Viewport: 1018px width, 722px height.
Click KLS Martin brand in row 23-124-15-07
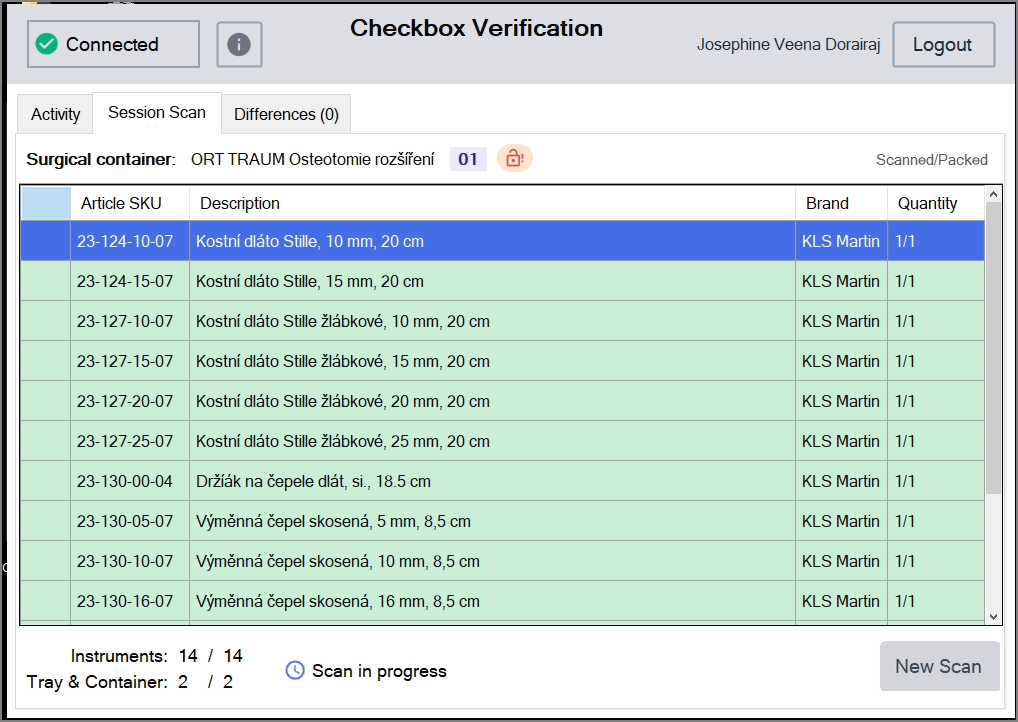(x=841, y=281)
